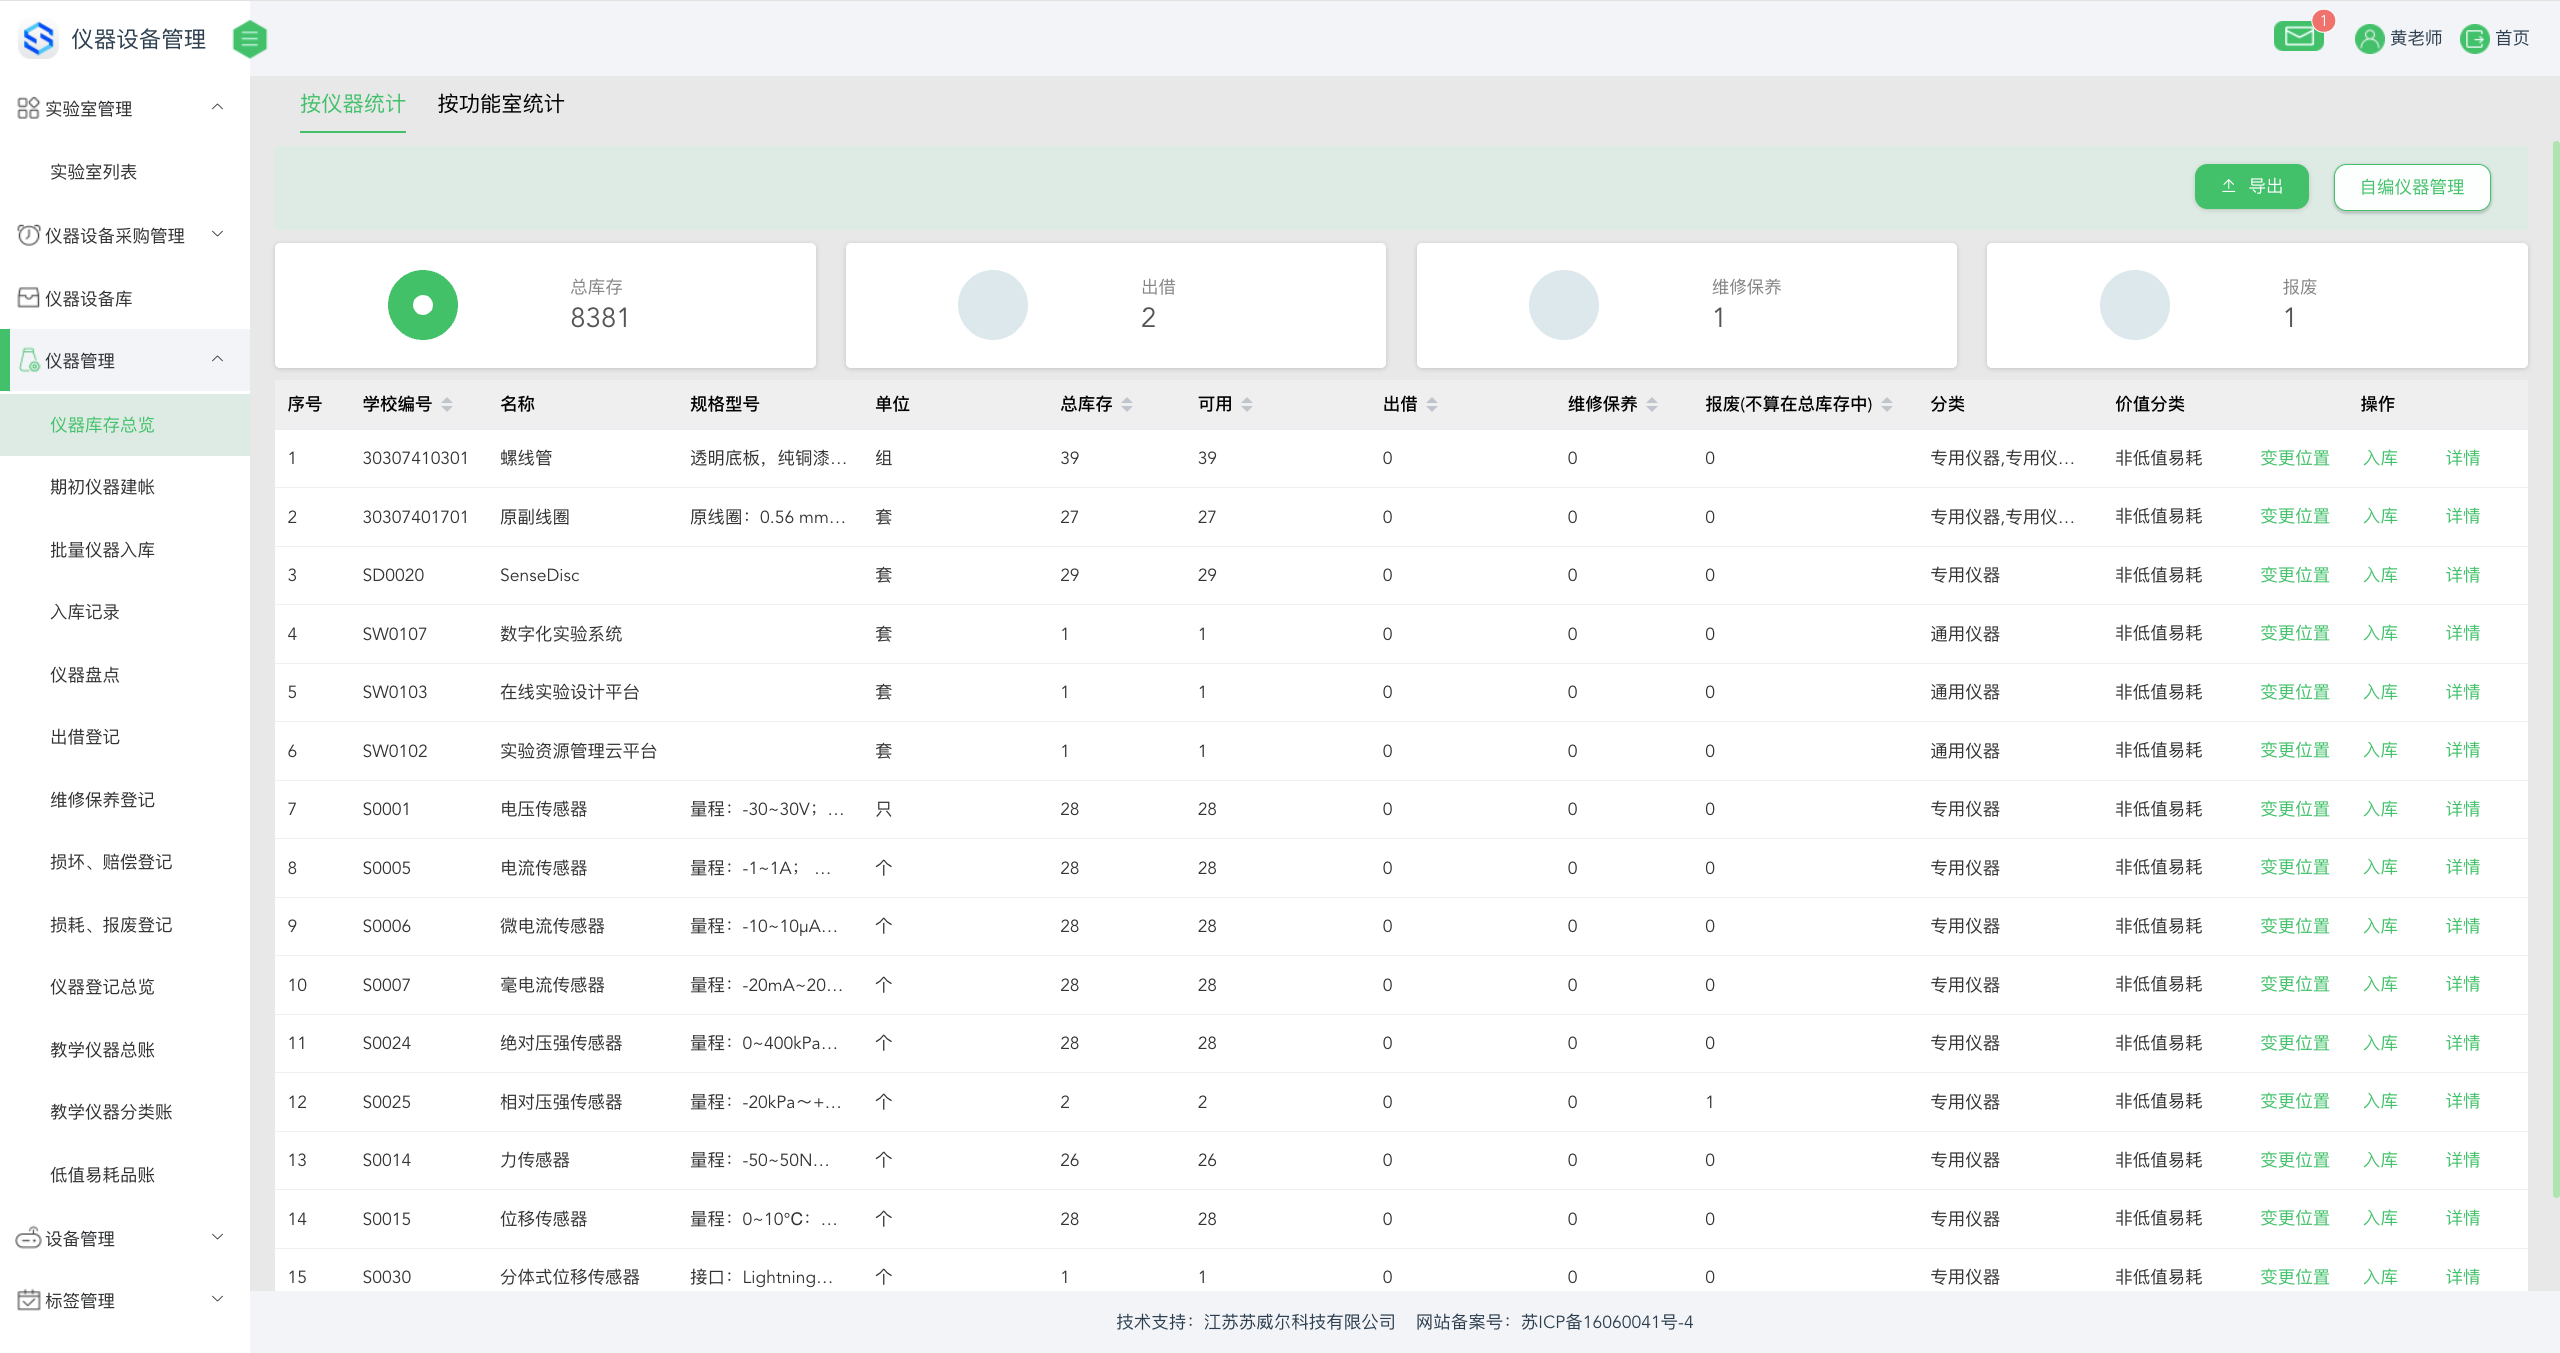This screenshot has height=1353, width=2560.
Task: Click 详情 link for 螺线管 row
Action: 2462,458
